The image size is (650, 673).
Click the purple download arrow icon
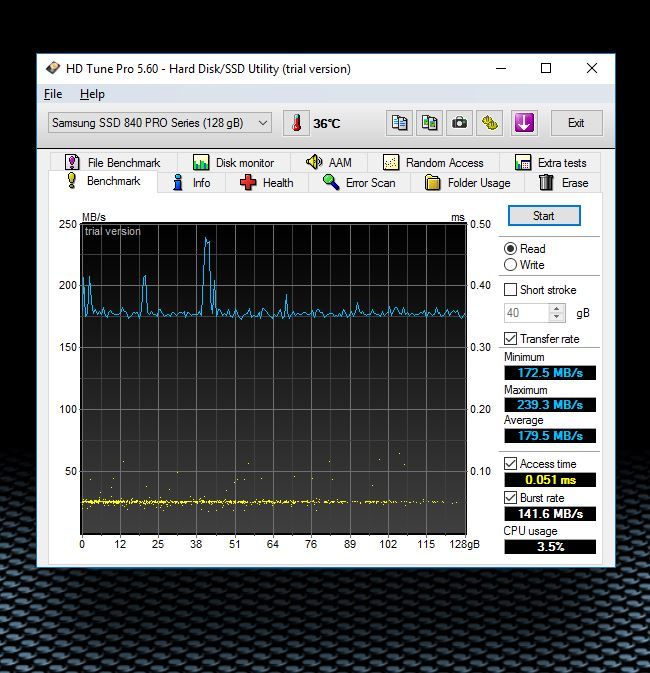(524, 123)
